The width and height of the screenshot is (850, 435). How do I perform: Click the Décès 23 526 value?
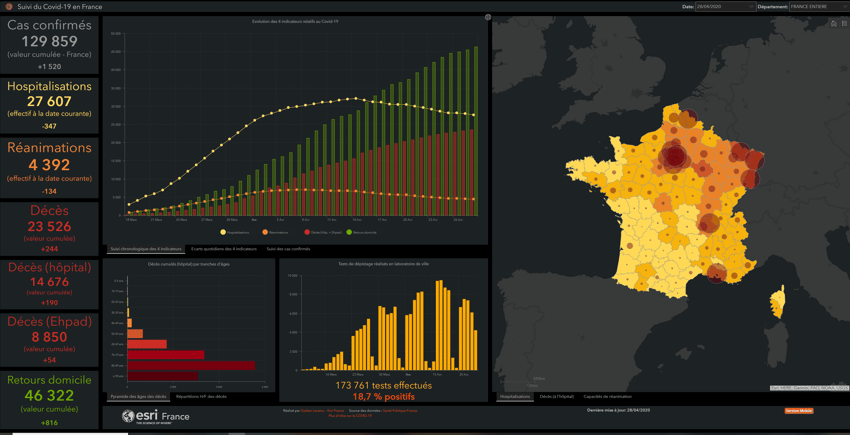click(49, 227)
